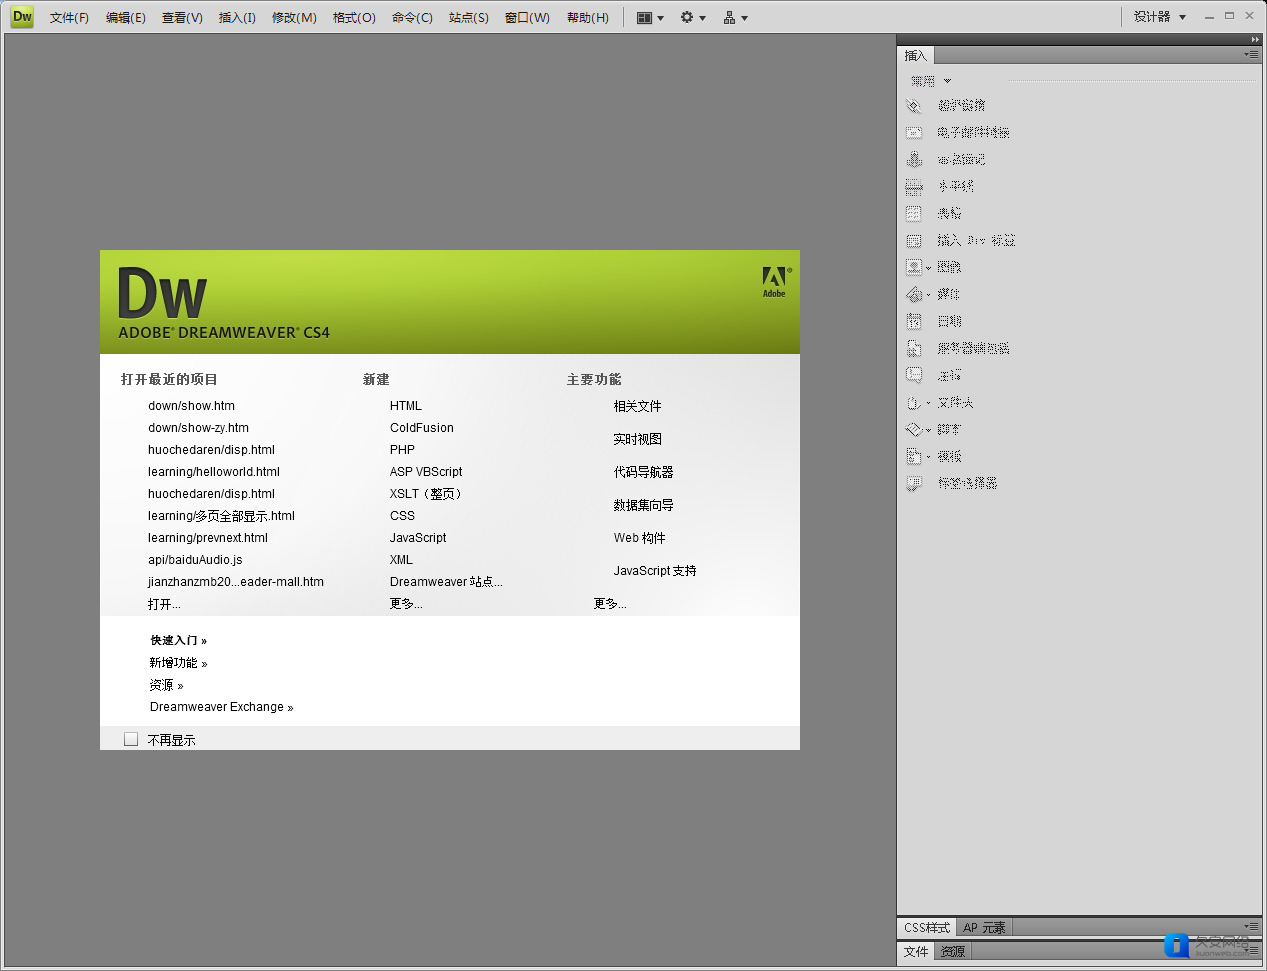Open the 代码导航器 feature link
Viewport: 1267px width, 971px height.
coord(644,472)
